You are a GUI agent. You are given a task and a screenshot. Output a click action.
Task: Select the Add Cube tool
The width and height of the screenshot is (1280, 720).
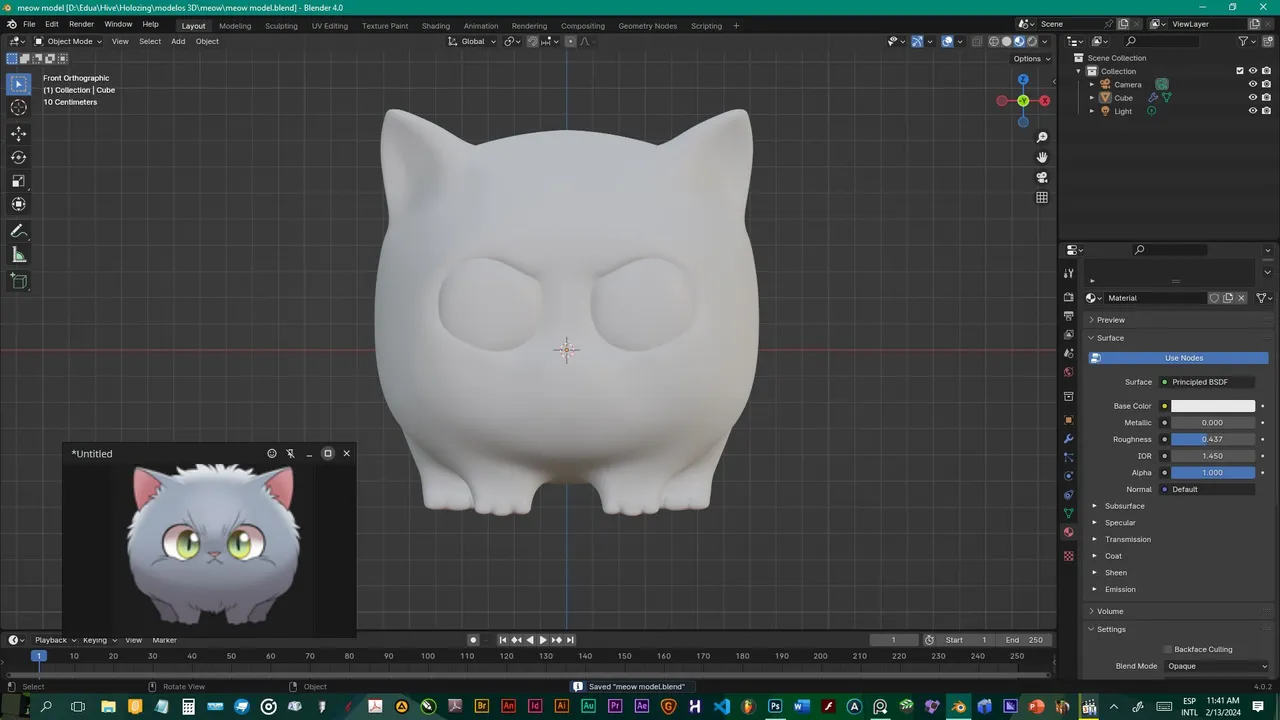pos(19,282)
